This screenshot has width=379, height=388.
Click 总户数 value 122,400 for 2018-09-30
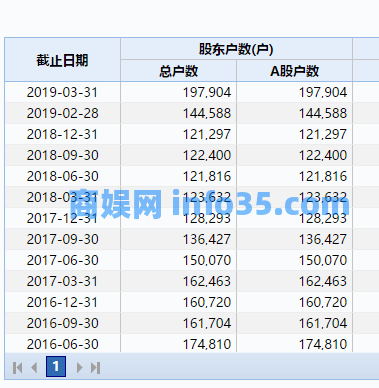tap(207, 155)
